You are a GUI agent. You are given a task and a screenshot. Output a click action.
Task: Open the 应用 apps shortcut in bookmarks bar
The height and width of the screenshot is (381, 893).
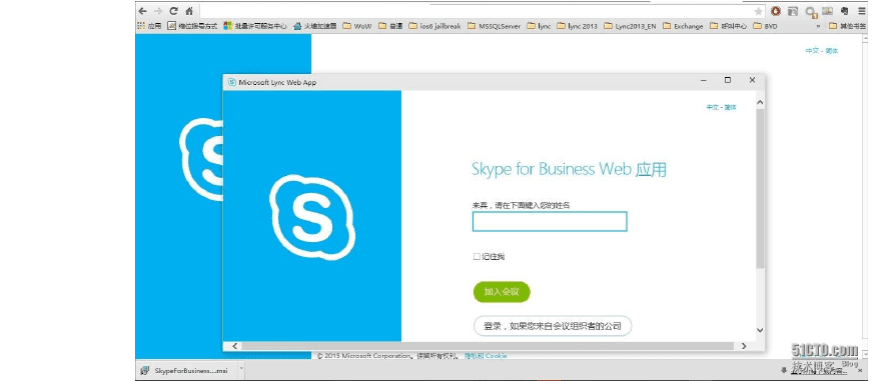coord(150,26)
